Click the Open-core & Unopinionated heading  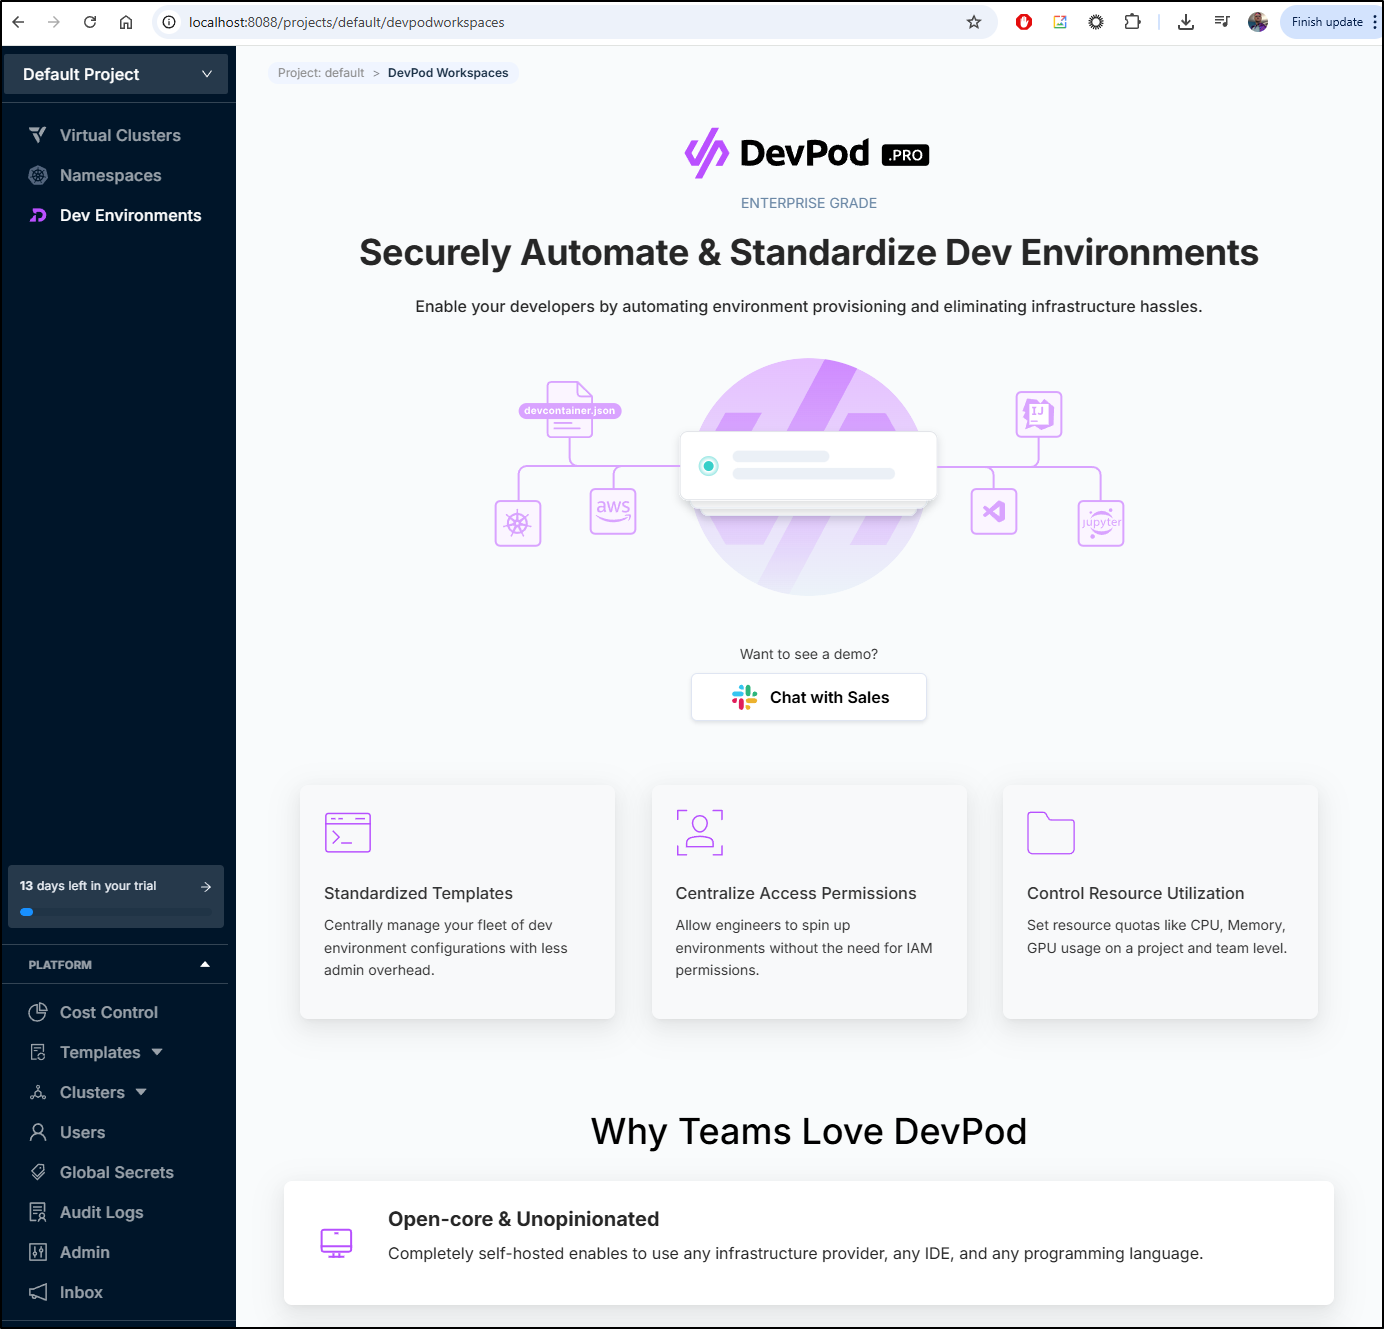click(x=523, y=1219)
